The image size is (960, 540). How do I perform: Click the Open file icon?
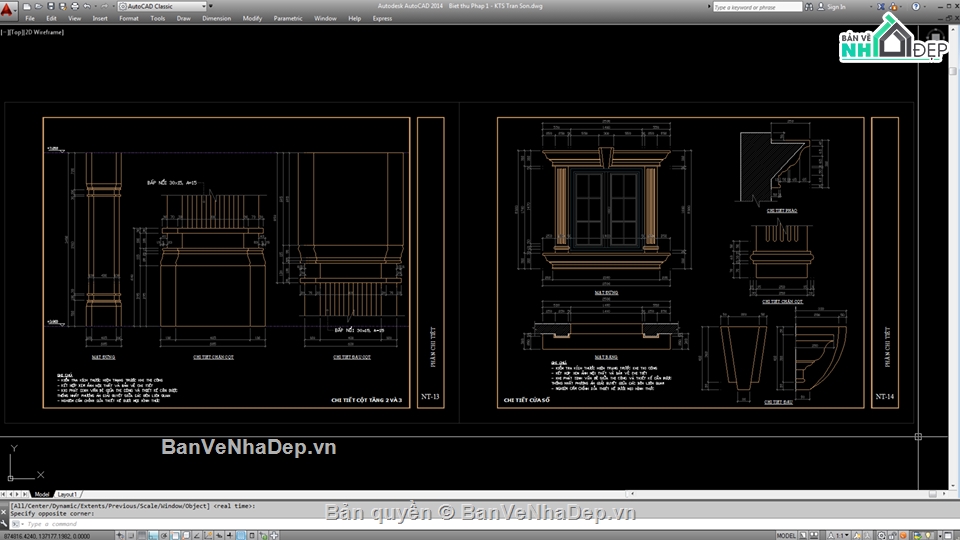coord(39,6)
